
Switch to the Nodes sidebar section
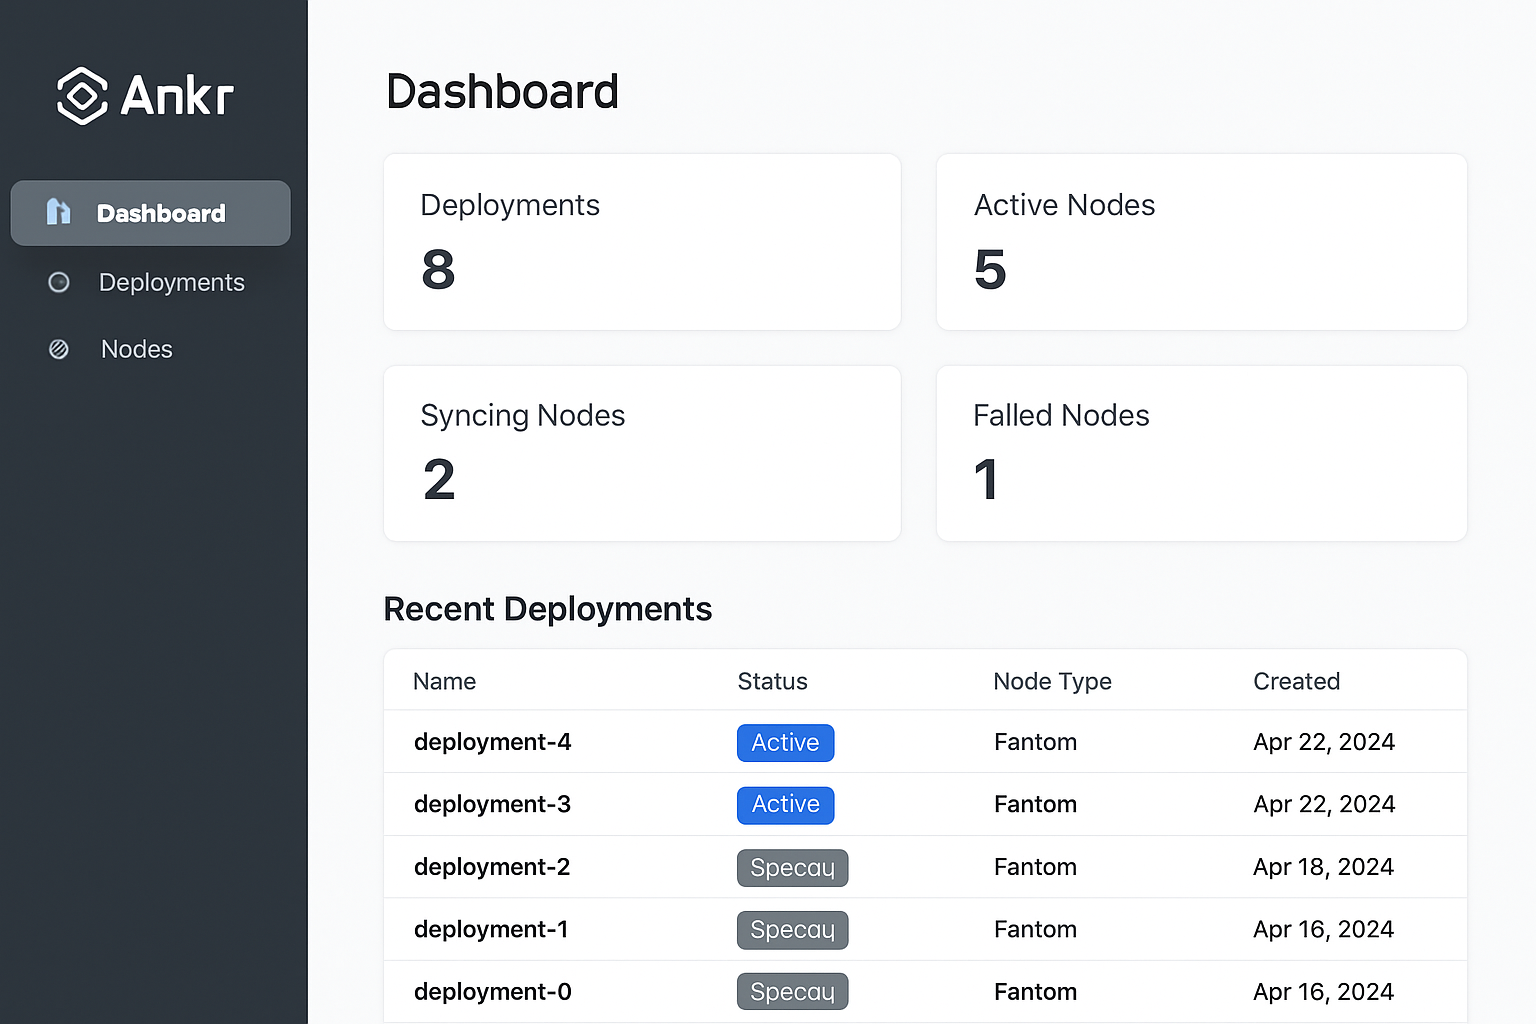tap(136, 349)
